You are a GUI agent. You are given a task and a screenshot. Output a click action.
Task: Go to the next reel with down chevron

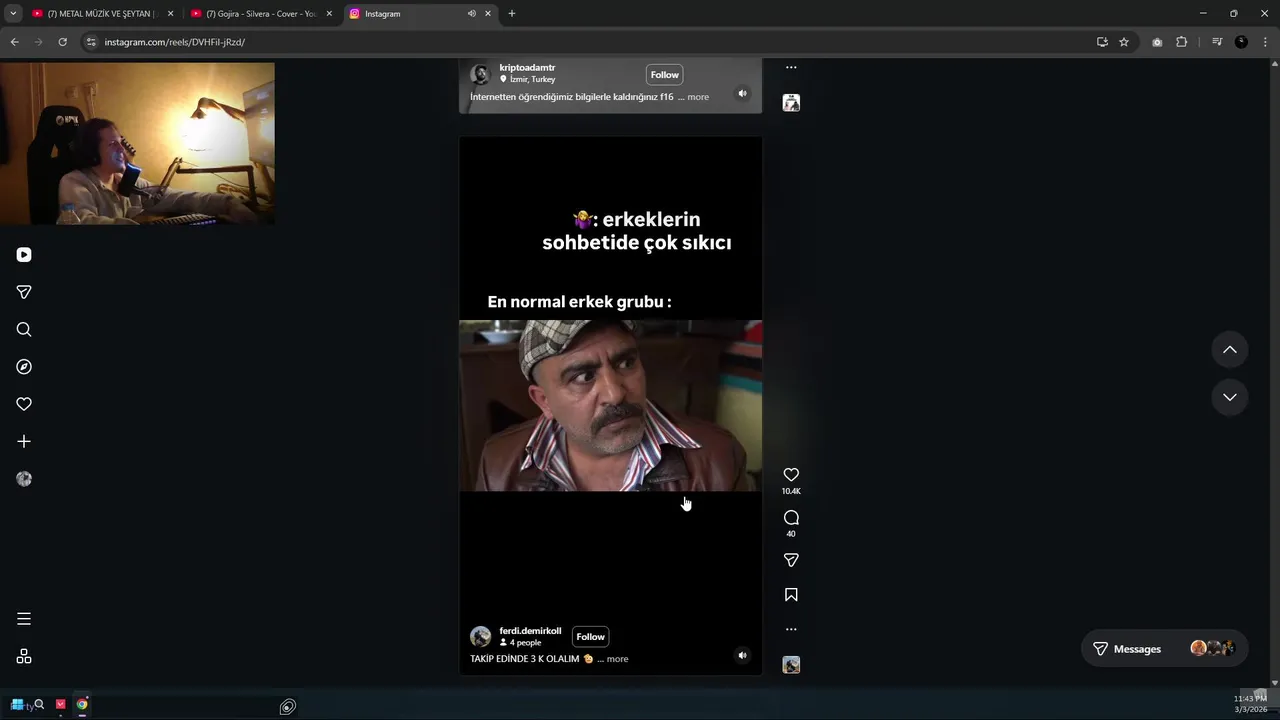tap(1230, 397)
